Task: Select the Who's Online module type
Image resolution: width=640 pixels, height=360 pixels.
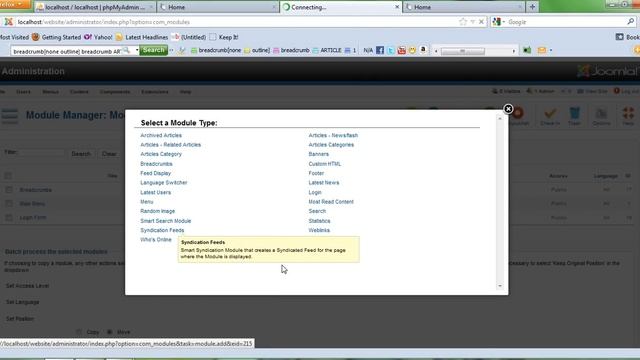Action: point(156,240)
